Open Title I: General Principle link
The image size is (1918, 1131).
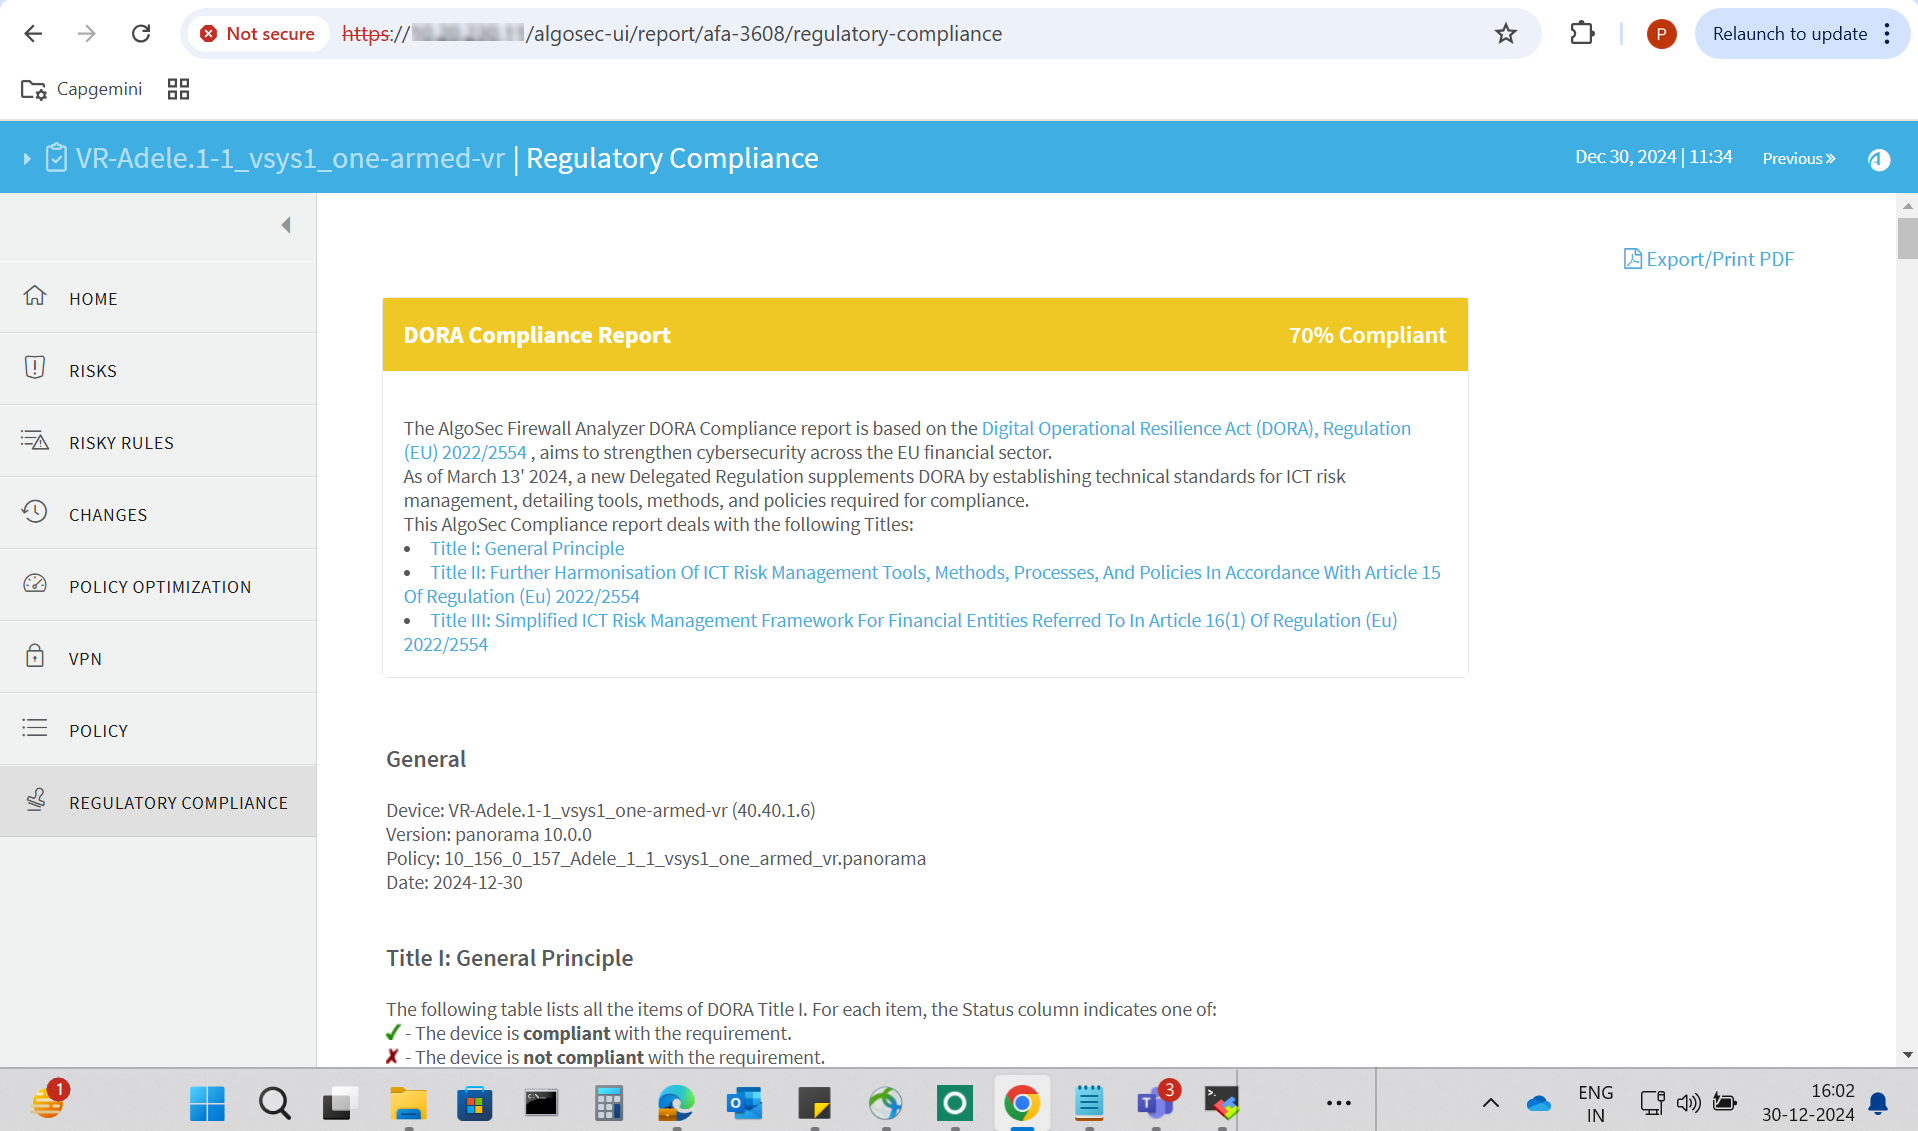click(x=527, y=548)
